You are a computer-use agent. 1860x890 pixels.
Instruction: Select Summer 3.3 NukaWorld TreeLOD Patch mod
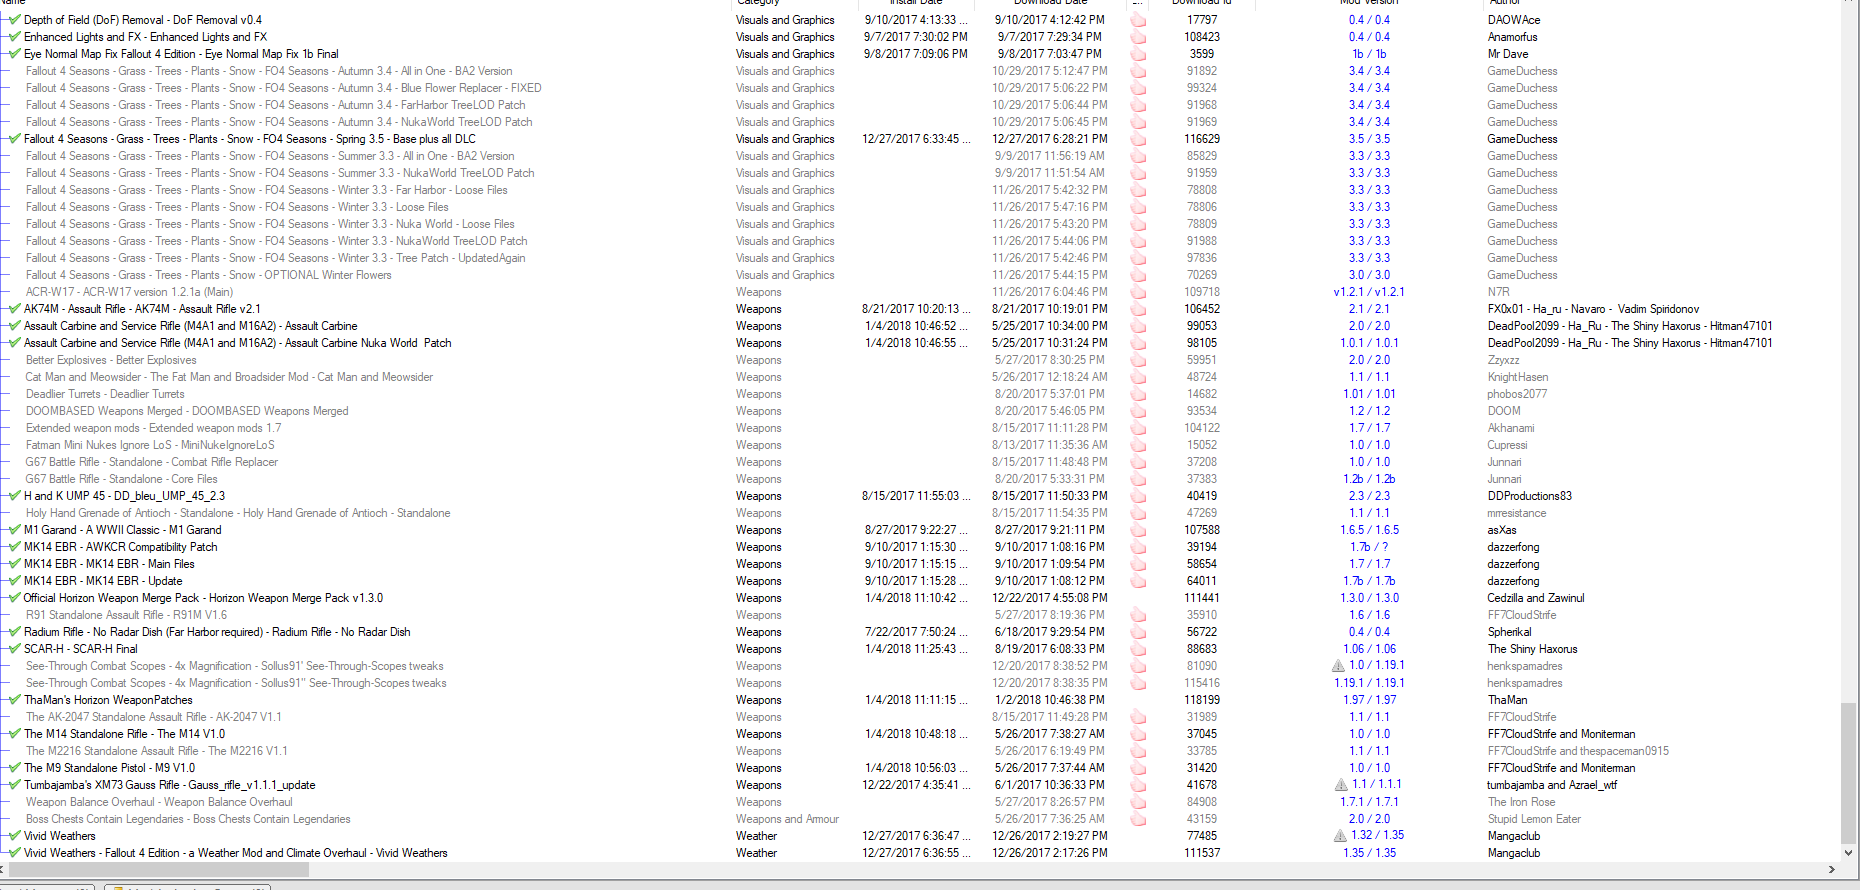pos(280,173)
